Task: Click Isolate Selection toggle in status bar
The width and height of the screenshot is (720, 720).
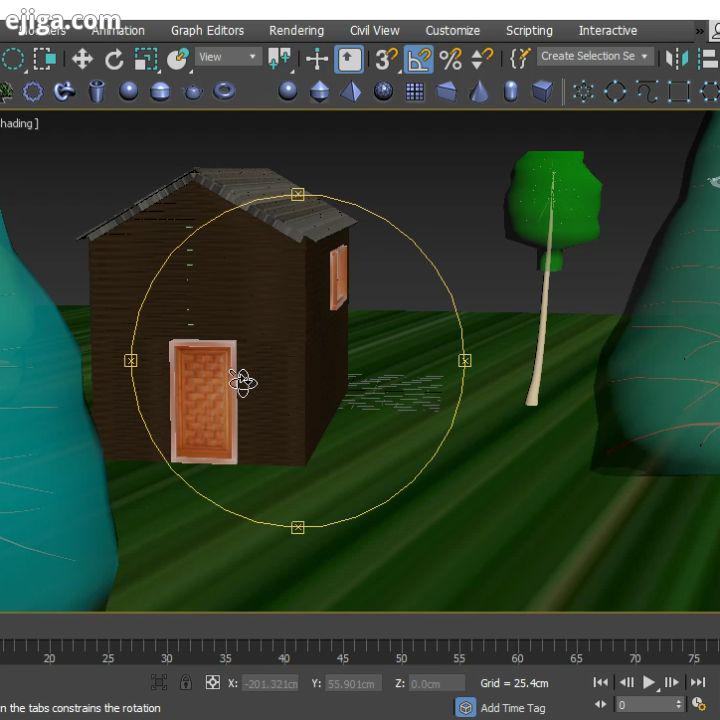Action: point(159,682)
